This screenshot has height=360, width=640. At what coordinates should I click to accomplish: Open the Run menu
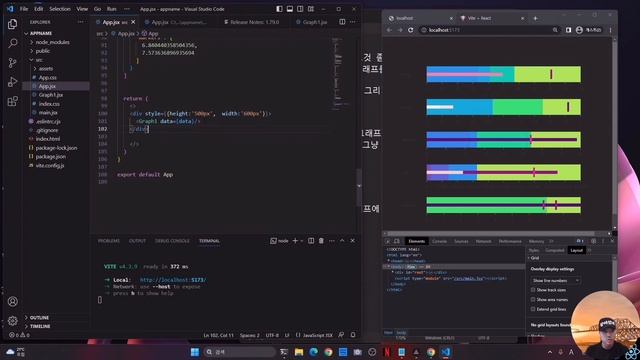(x=111, y=9)
